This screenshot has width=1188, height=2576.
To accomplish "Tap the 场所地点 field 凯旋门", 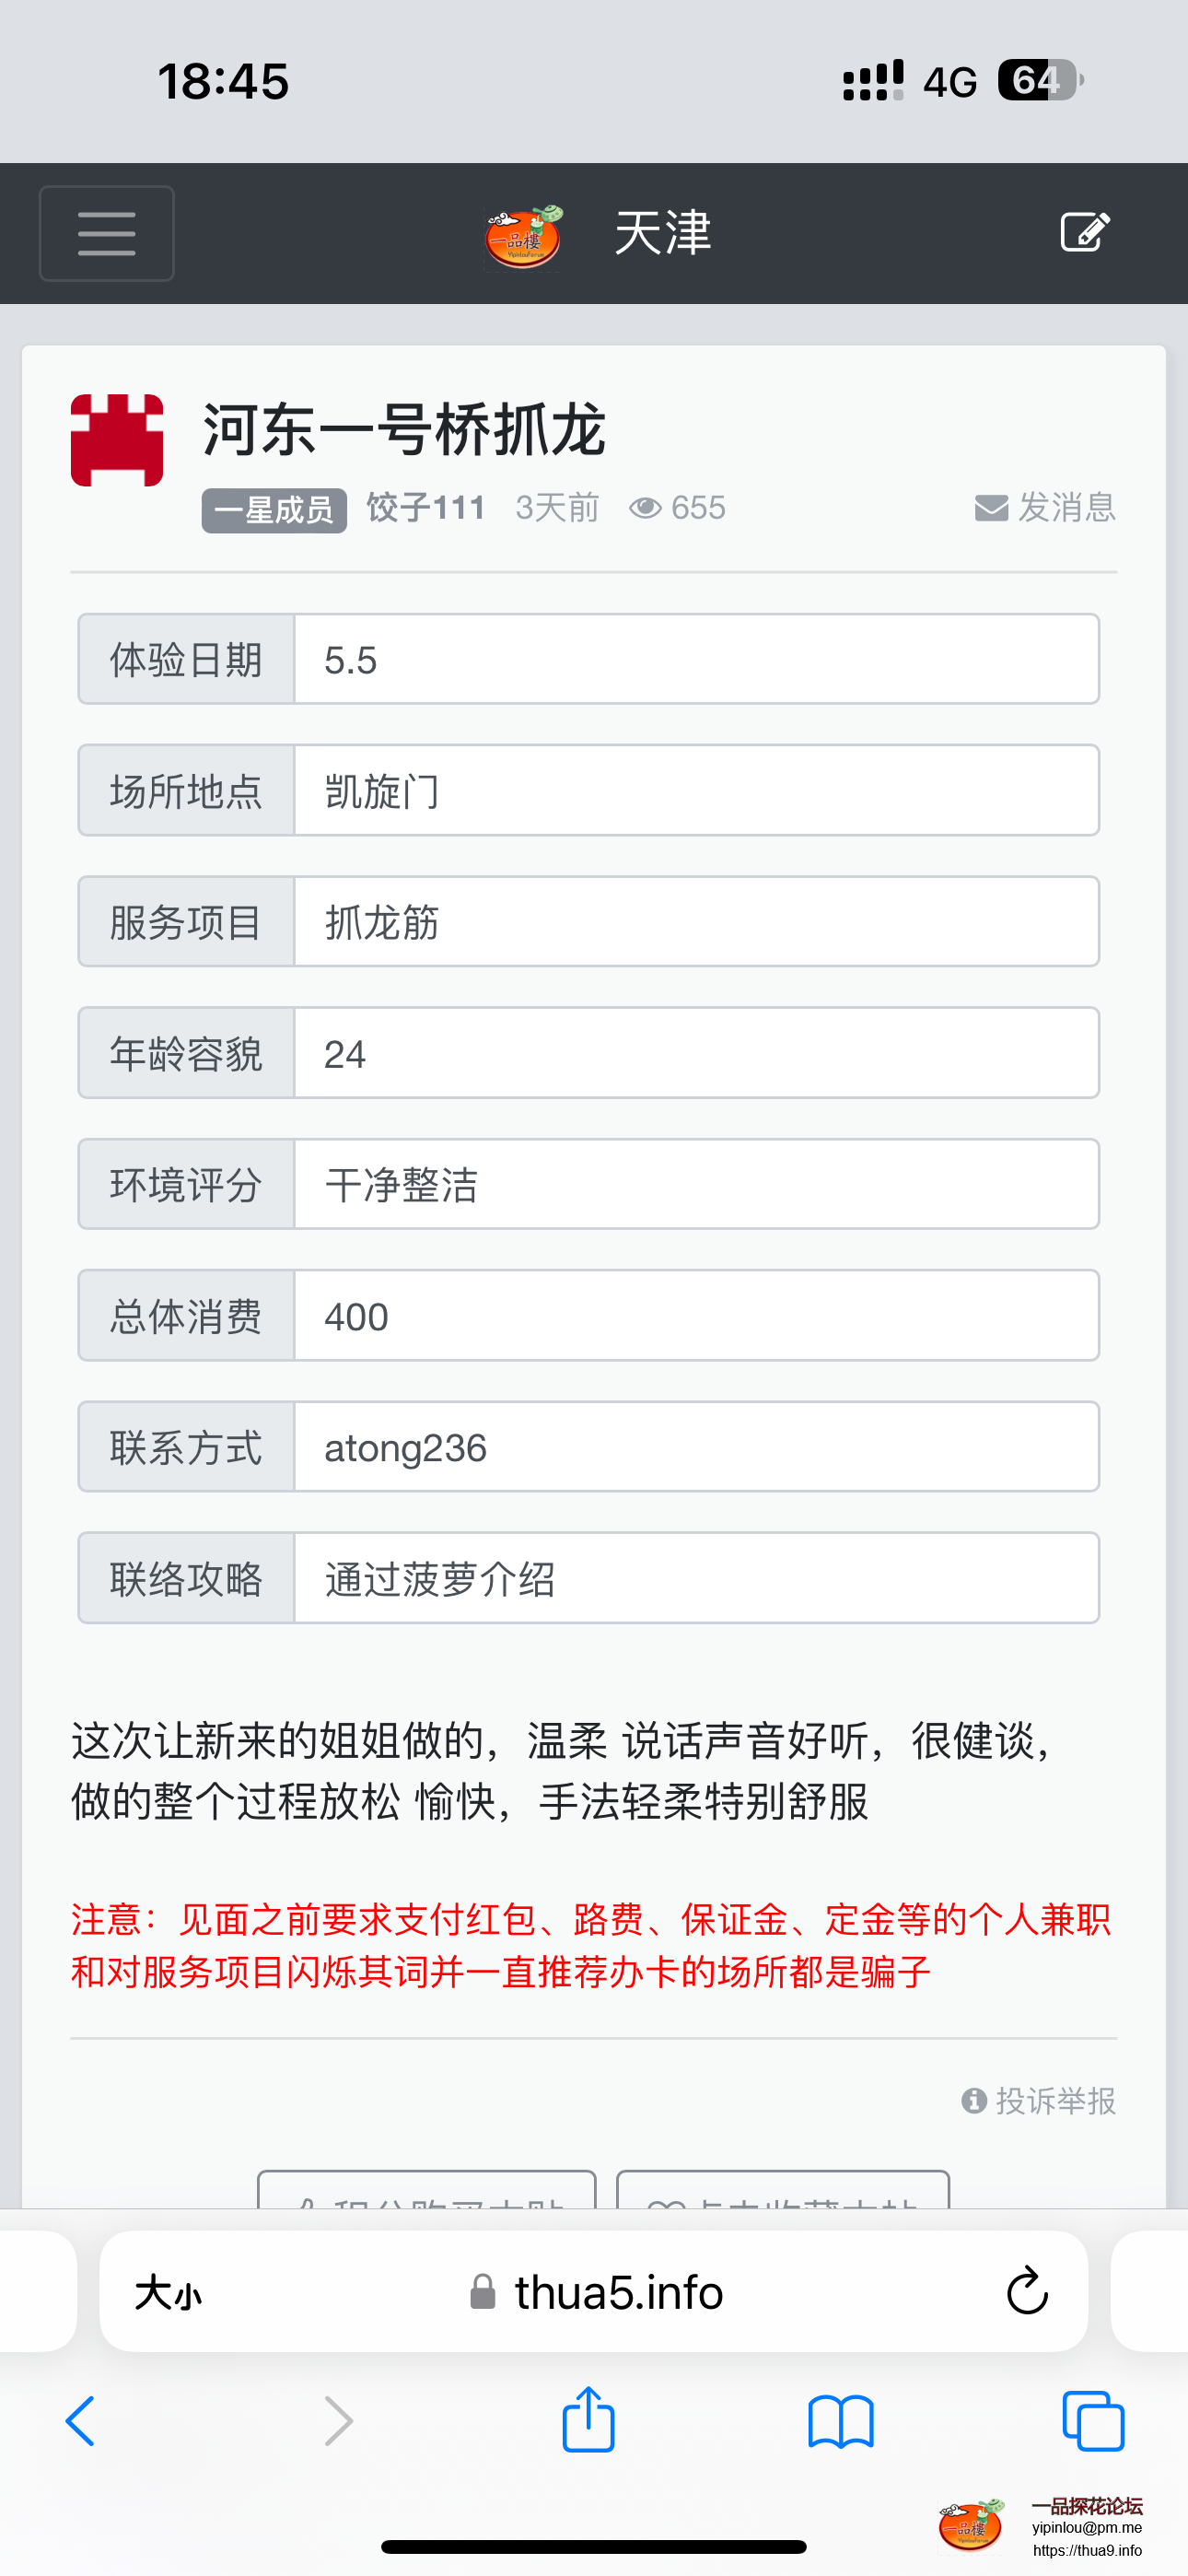I will click(696, 790).
